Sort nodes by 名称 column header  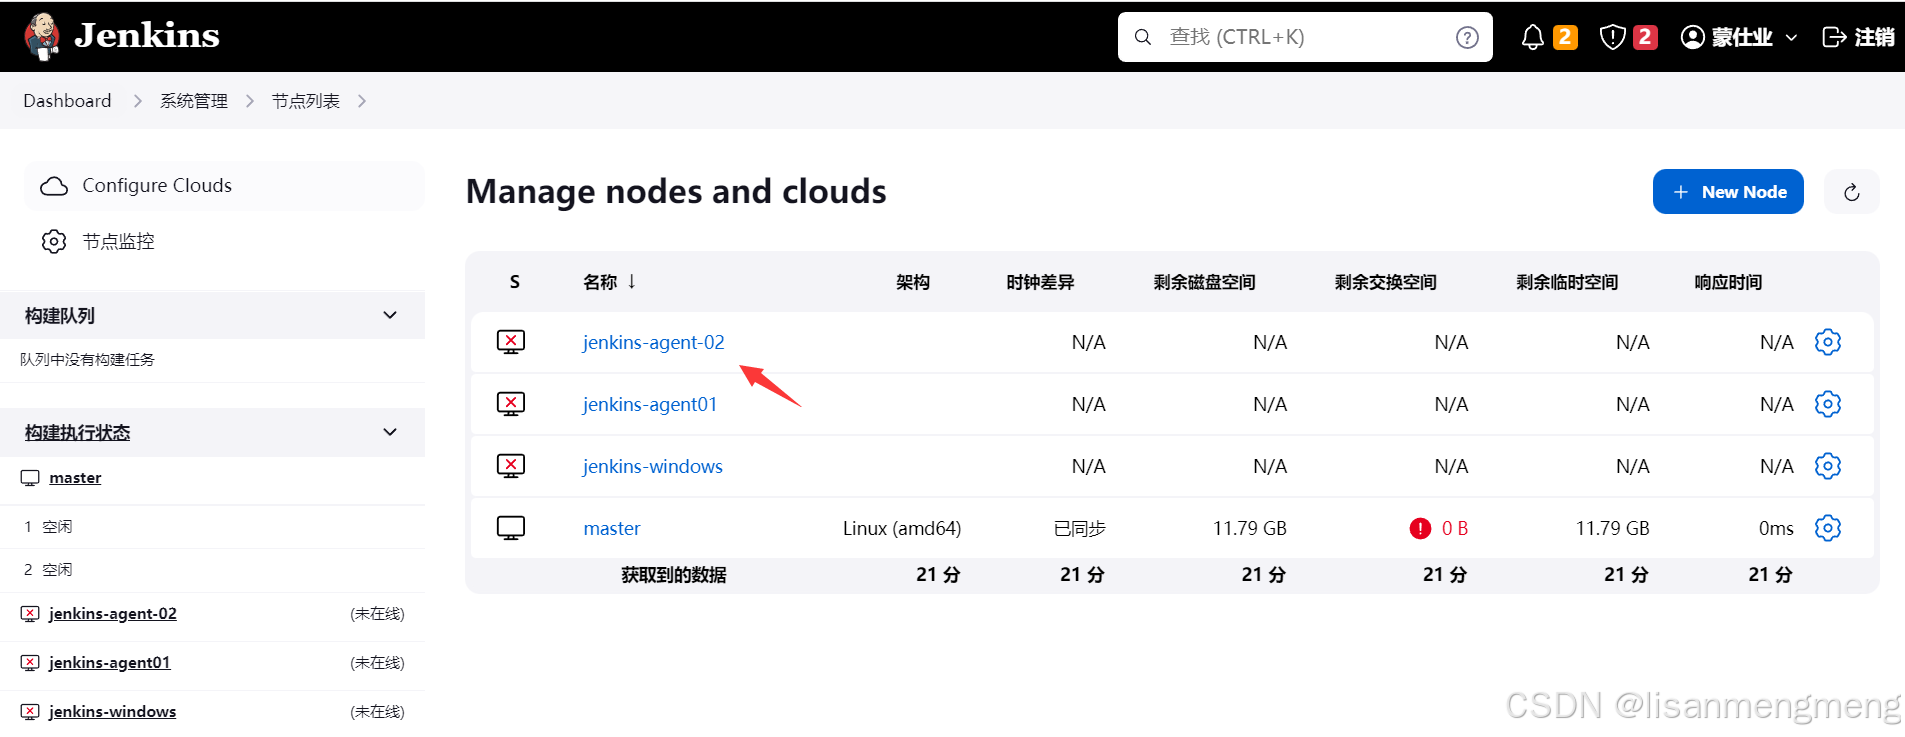[x=610, y=282]
